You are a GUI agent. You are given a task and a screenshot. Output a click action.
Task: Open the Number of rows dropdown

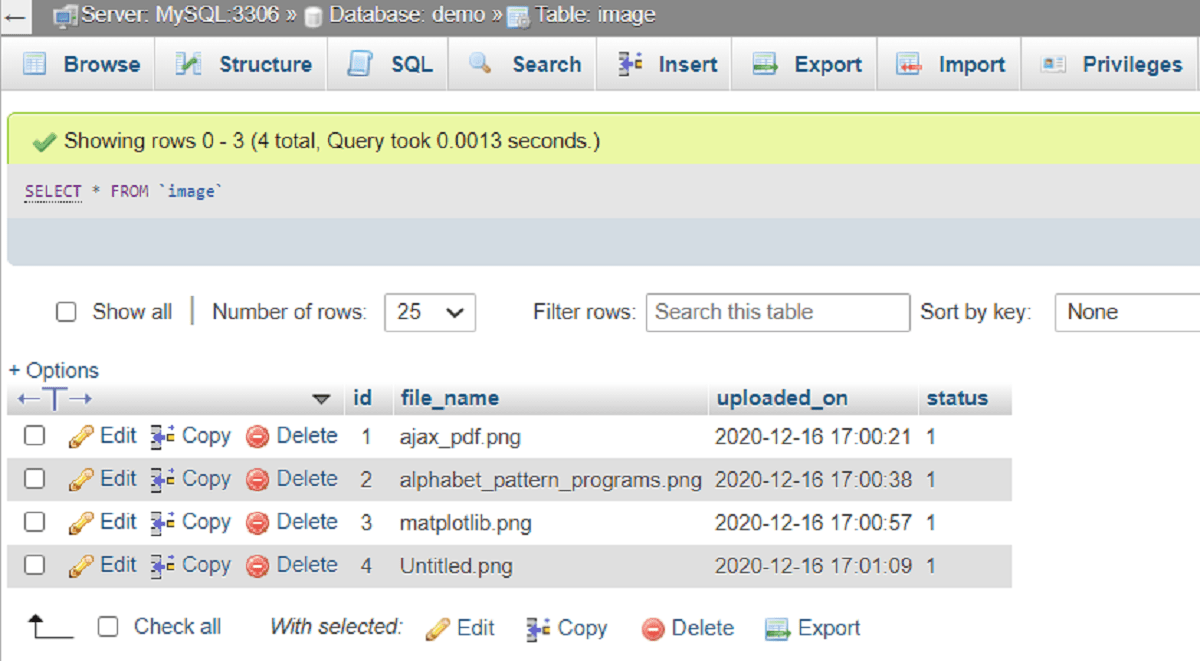[x=429, y=312]
